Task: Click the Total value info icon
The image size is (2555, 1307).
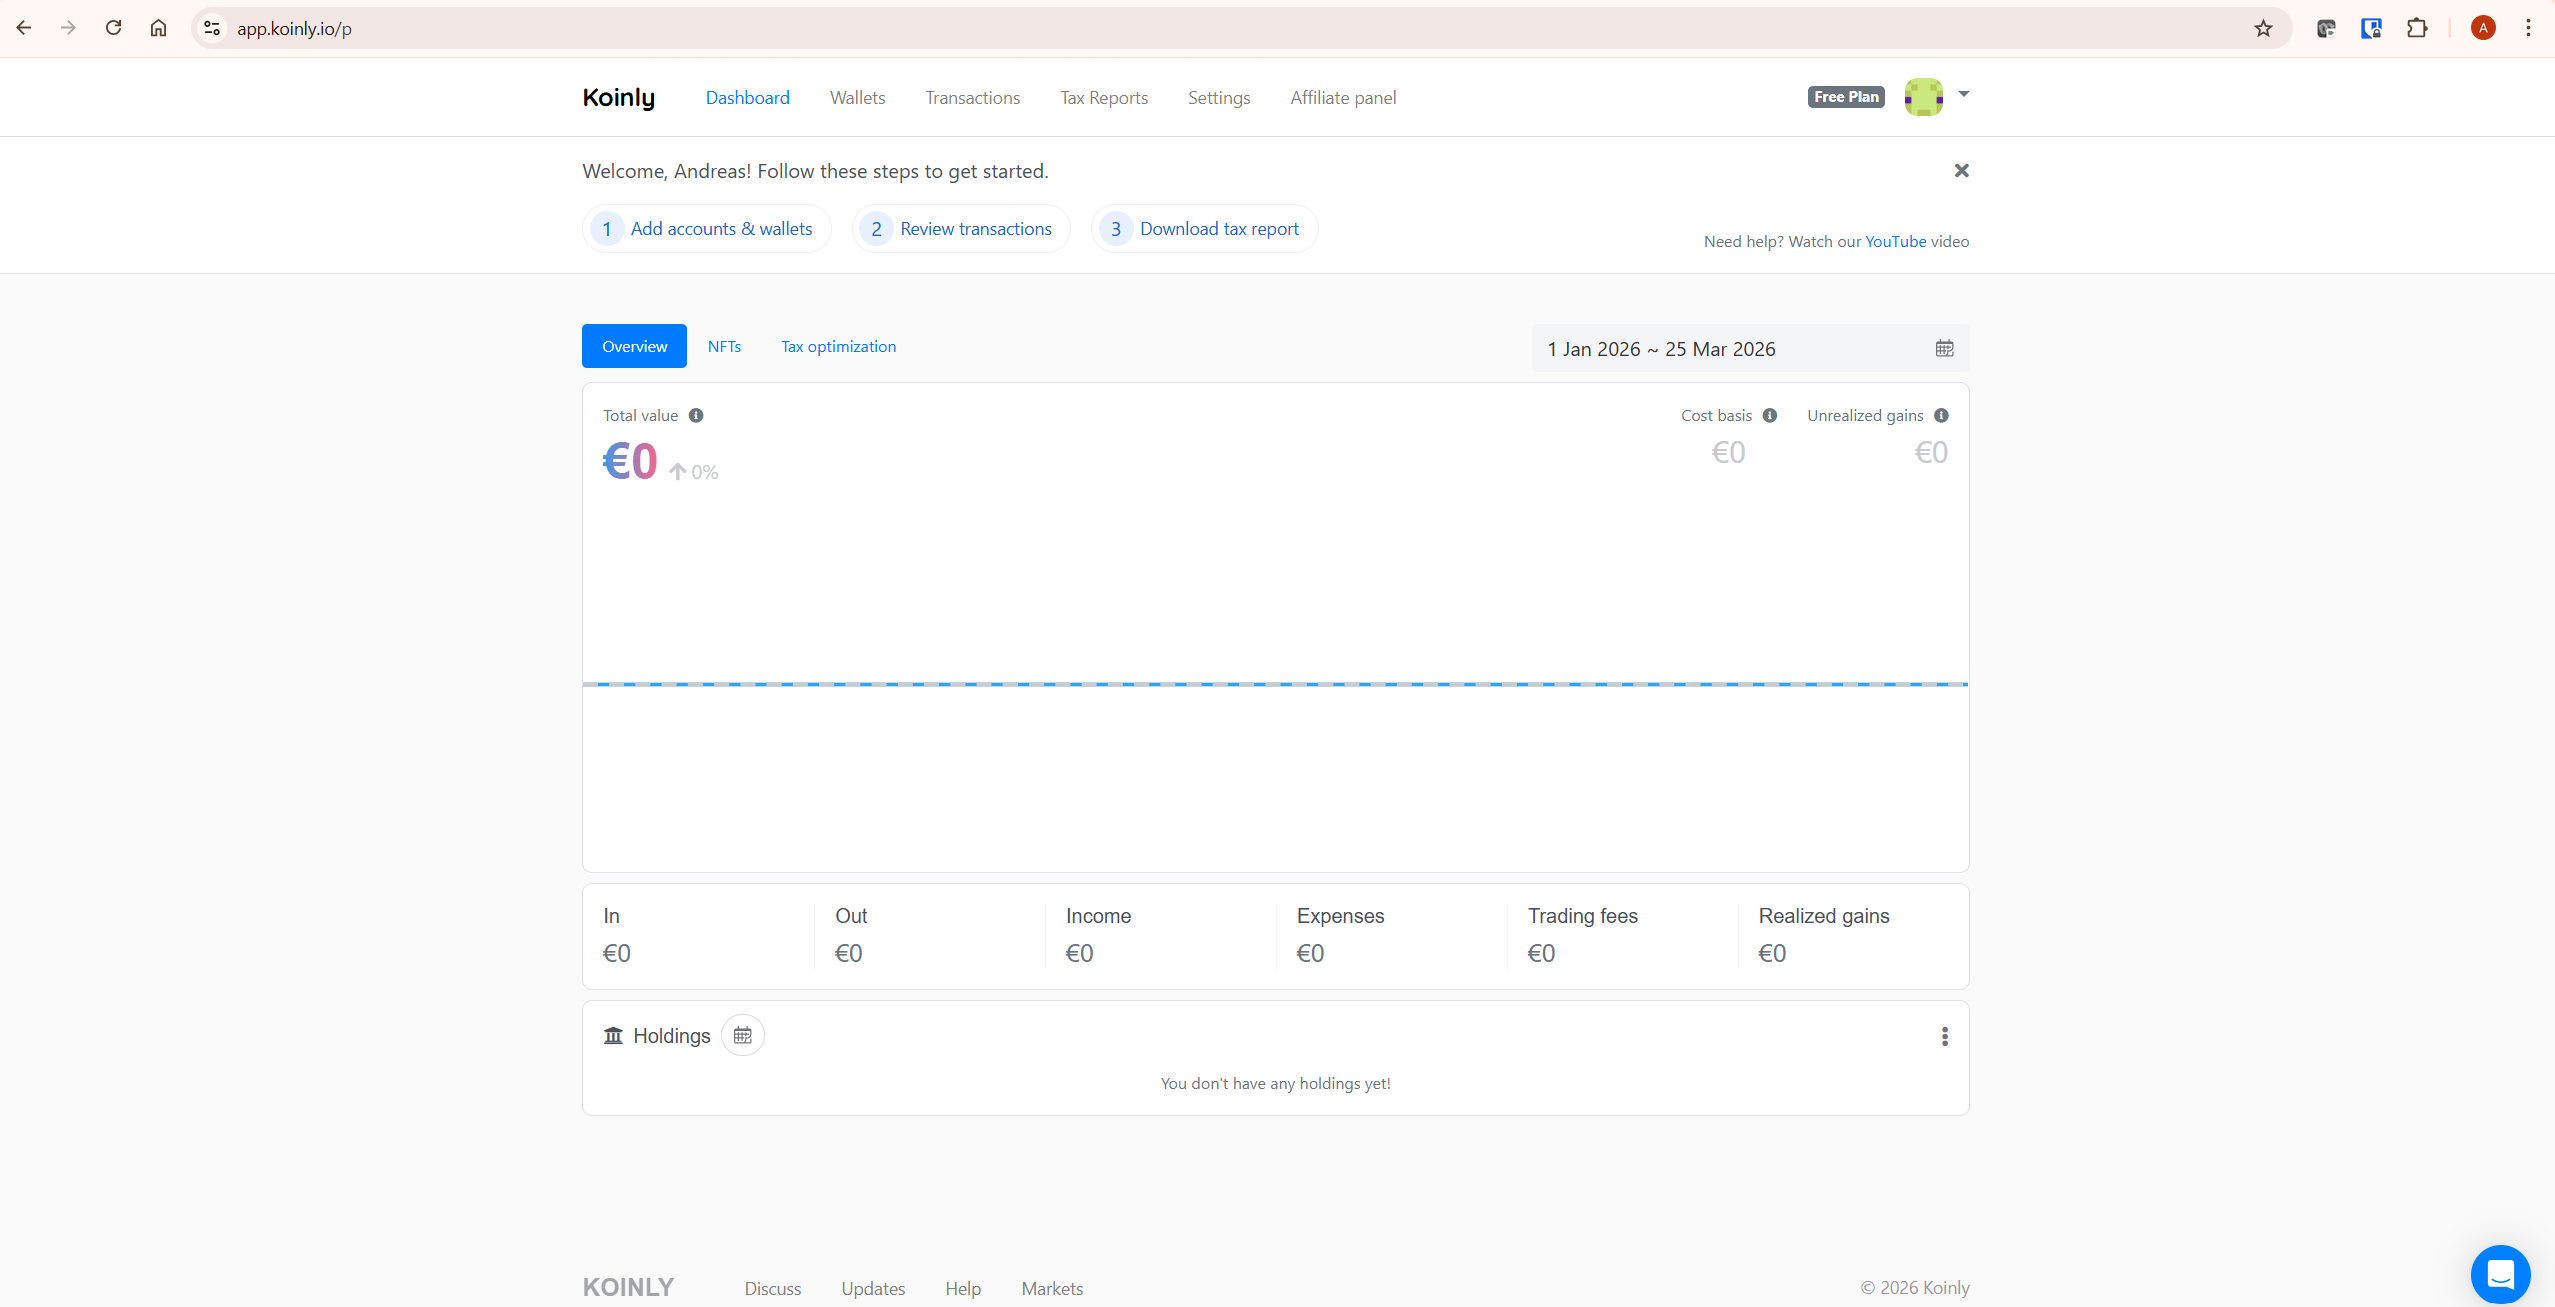Action: [x=696, y=415]
